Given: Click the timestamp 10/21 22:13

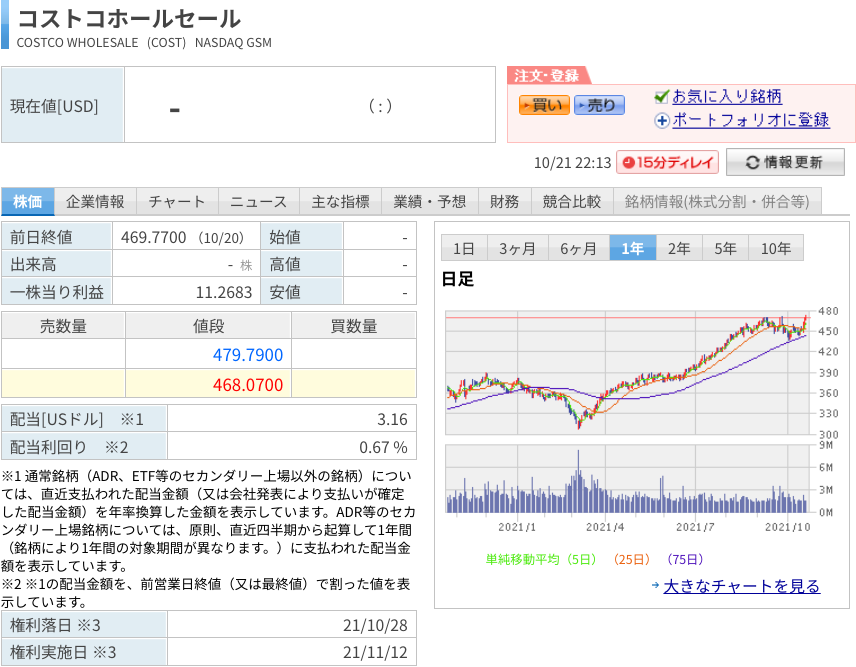Looking at the screenshot, I should click(x=572, y=163).
